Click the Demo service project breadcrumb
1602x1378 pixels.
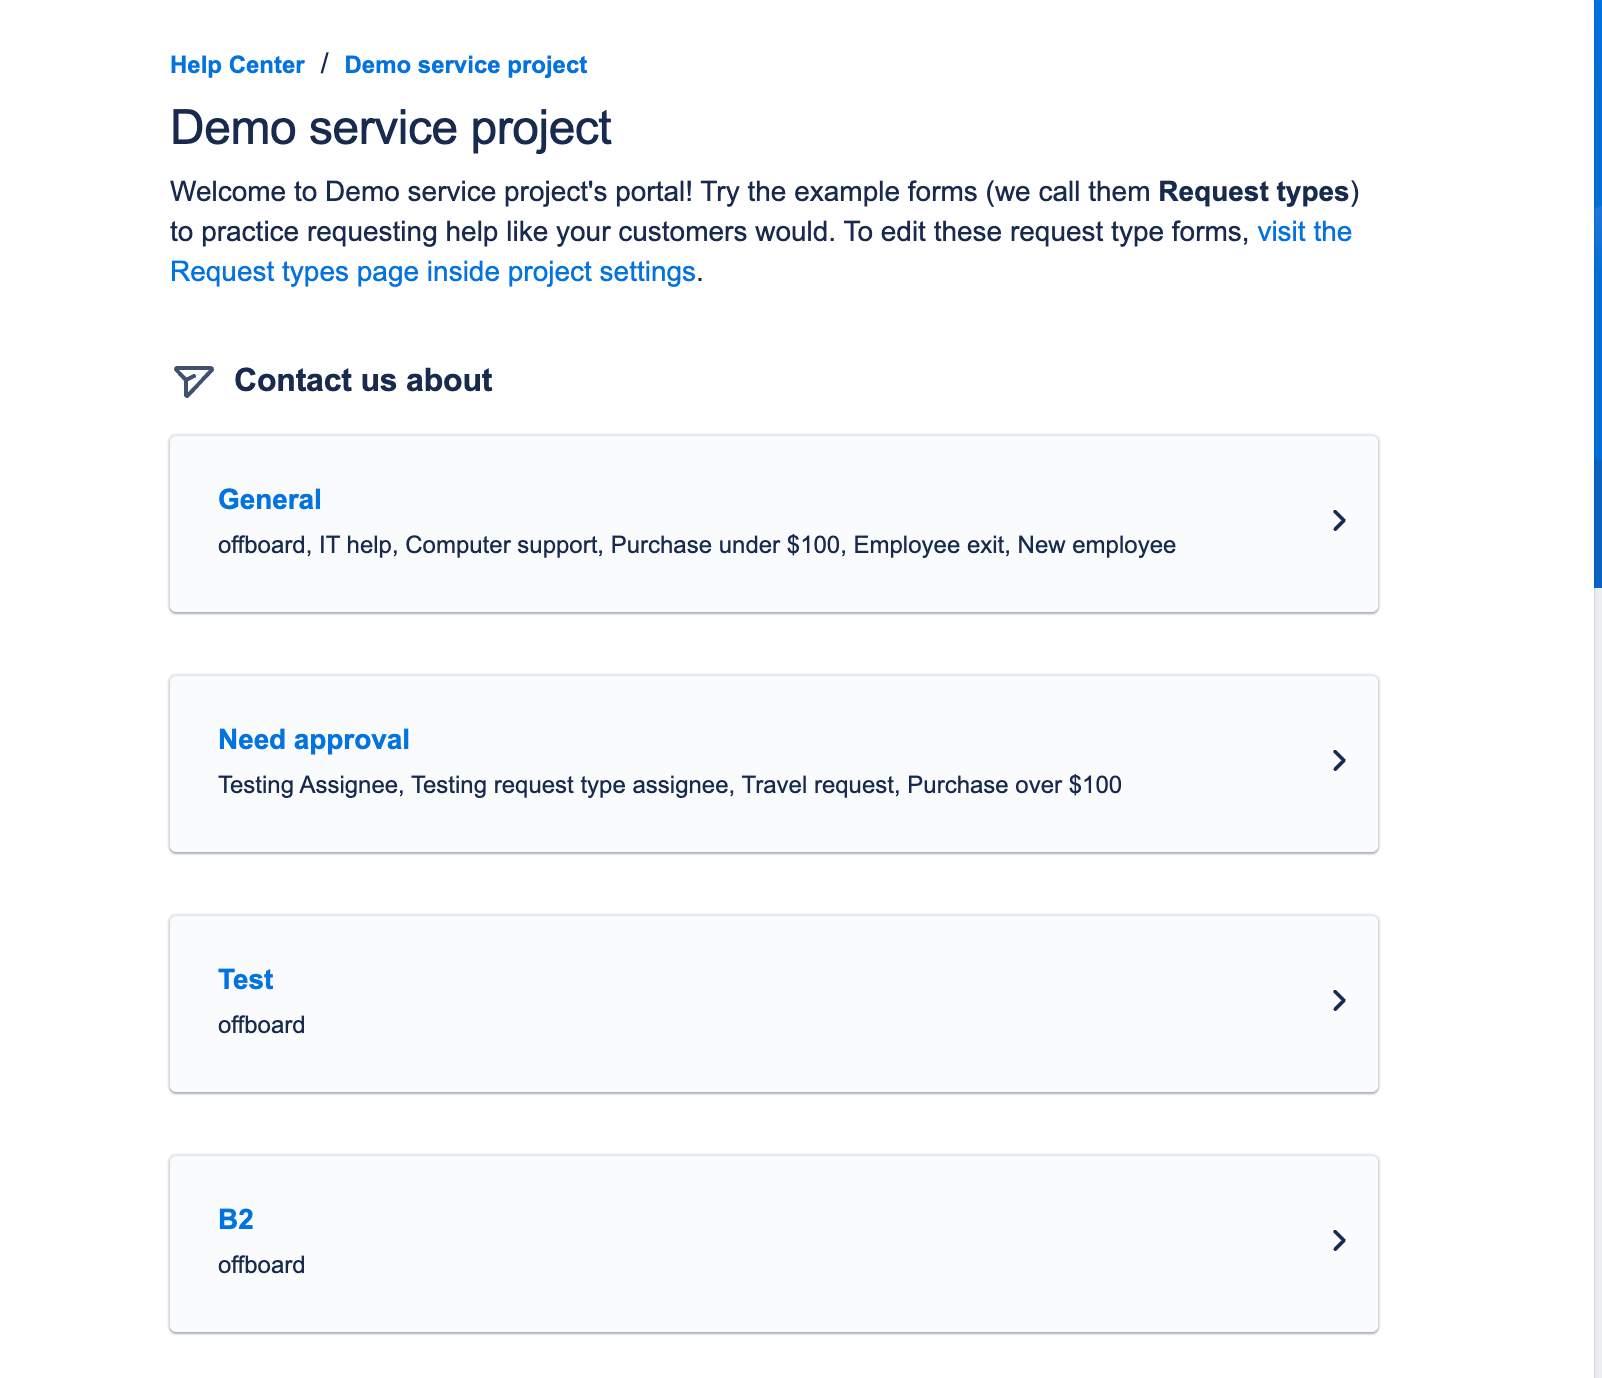tap(465, 64)
